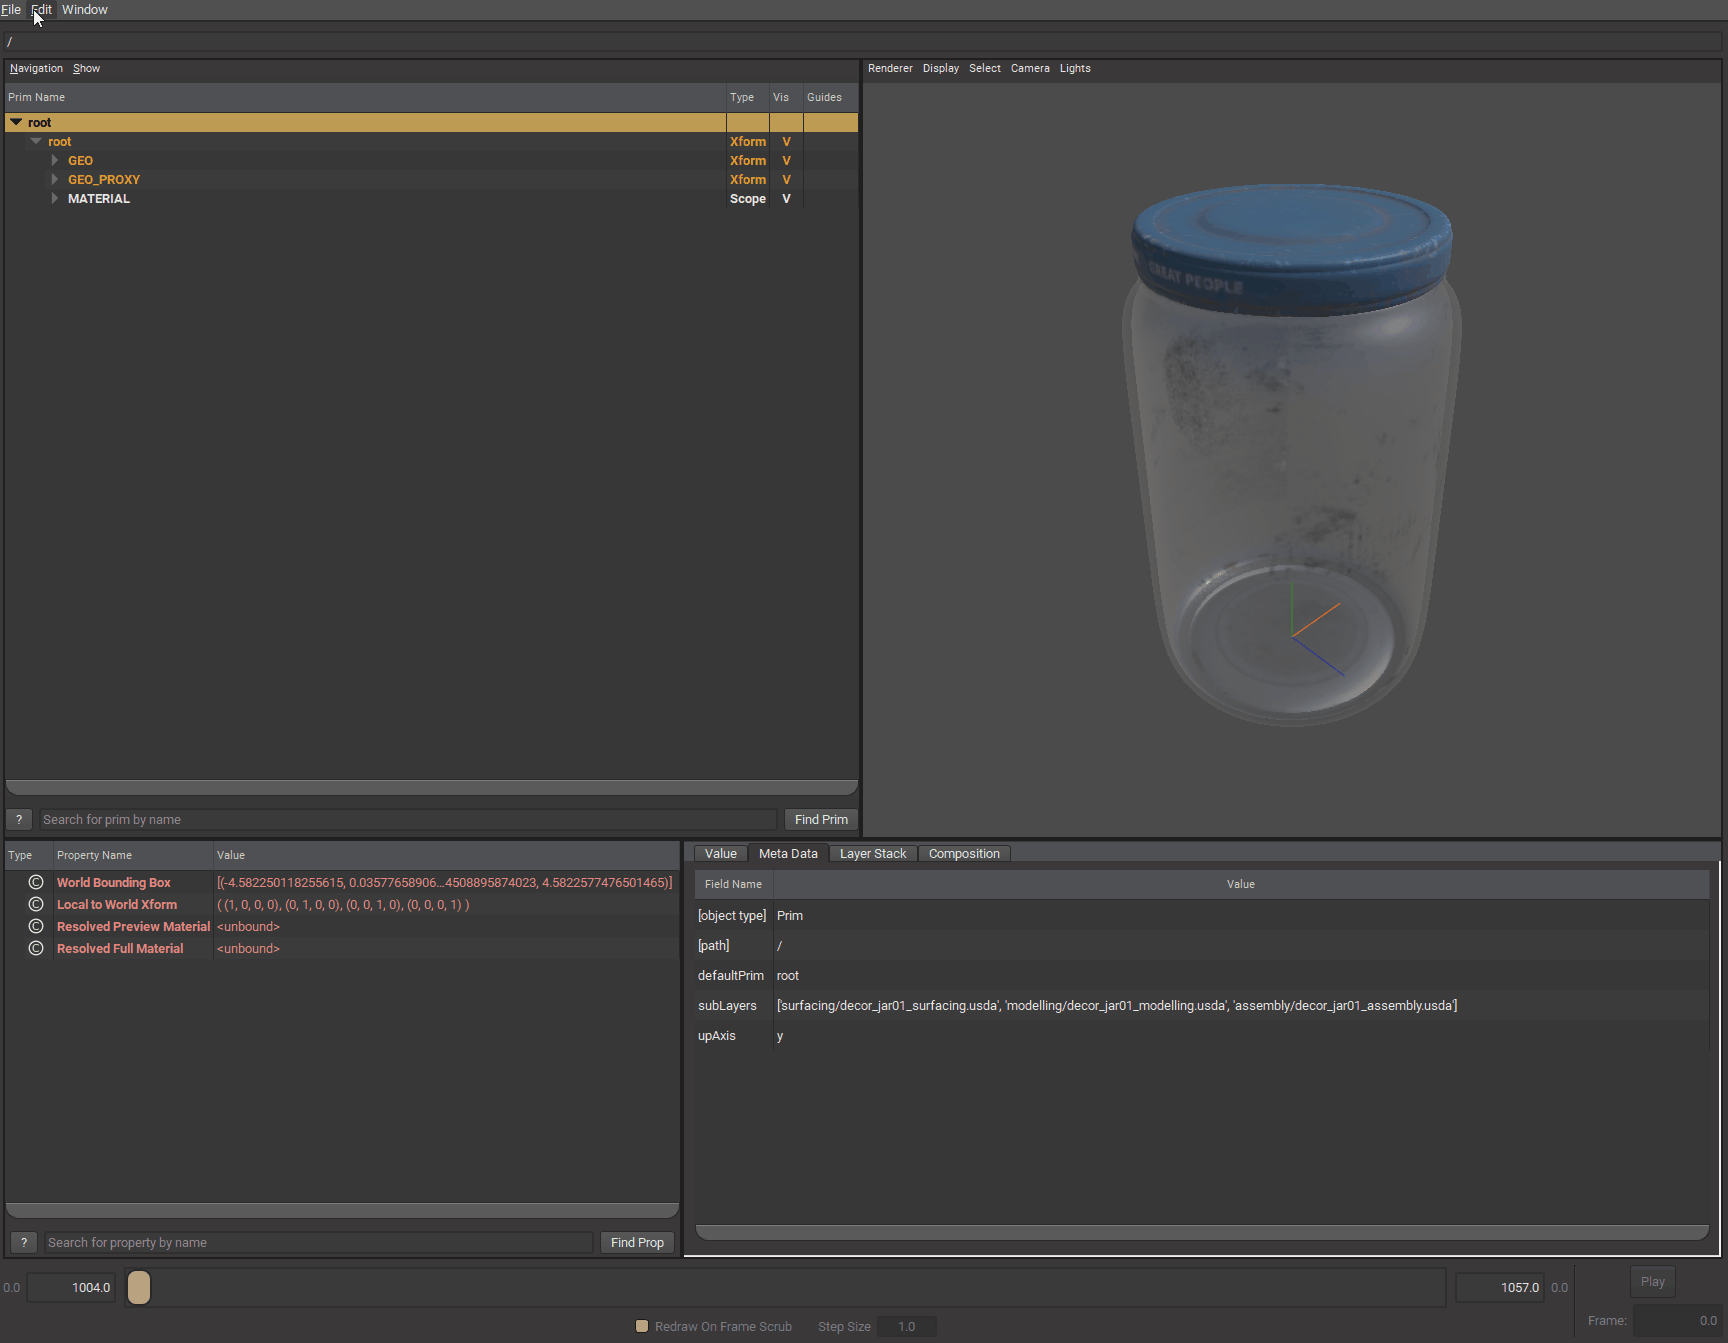Expand the GEO prim in the tree
The height and width of the screenshot is (1343, 1728).
tap(55, 161)
